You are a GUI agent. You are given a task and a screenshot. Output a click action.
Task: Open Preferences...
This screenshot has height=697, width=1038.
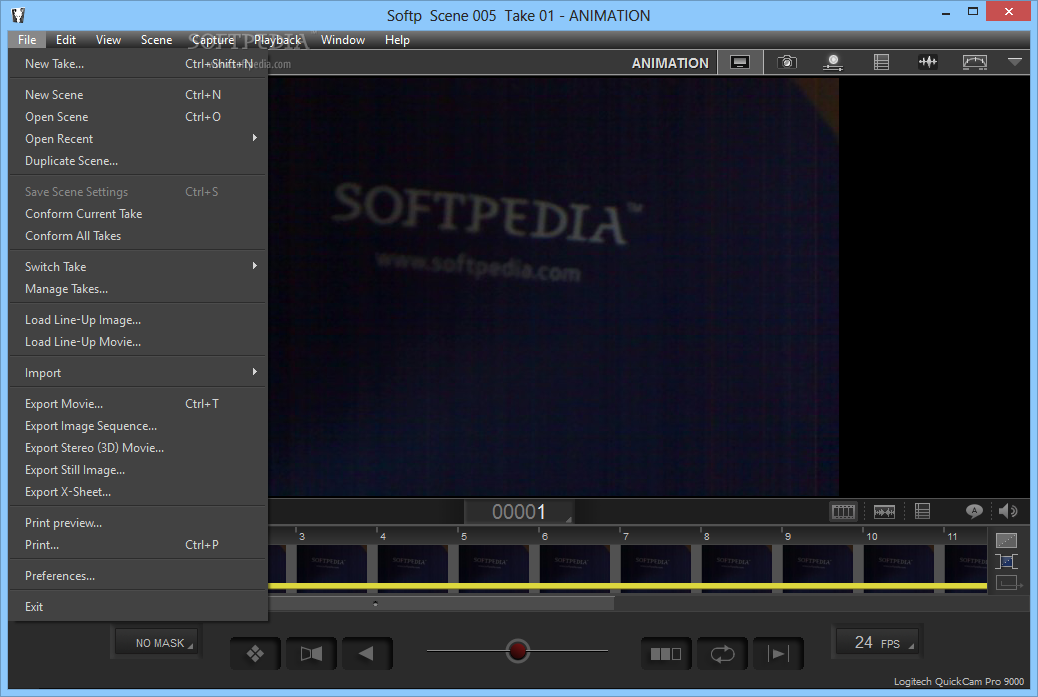point(138,576)
